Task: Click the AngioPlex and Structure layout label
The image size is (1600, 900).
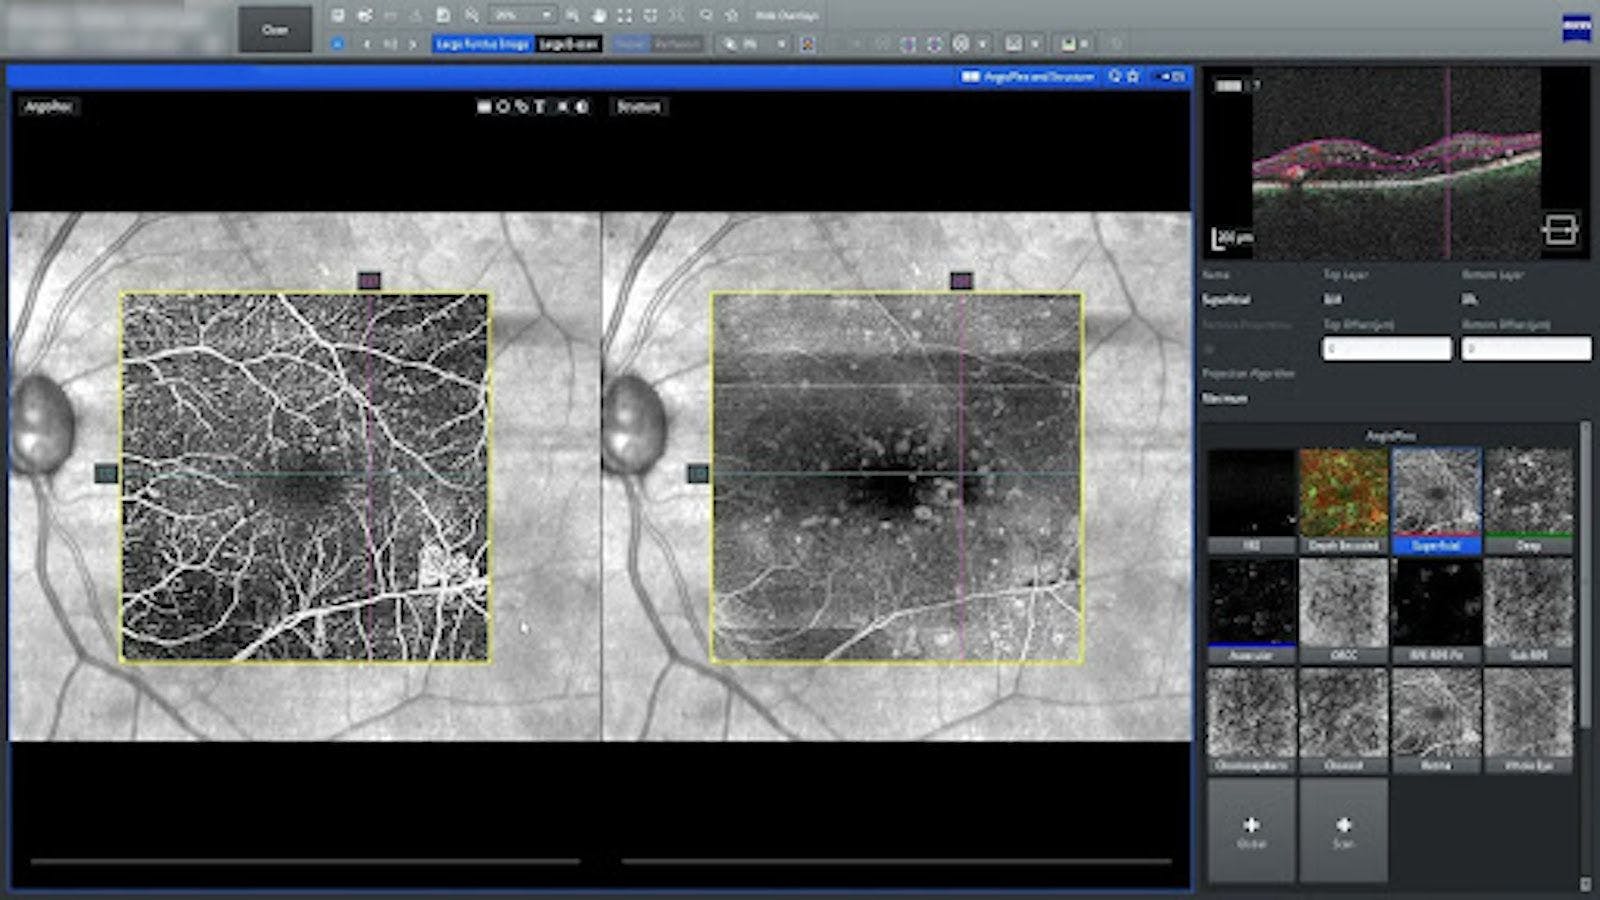Action: tap(1038, 76)
